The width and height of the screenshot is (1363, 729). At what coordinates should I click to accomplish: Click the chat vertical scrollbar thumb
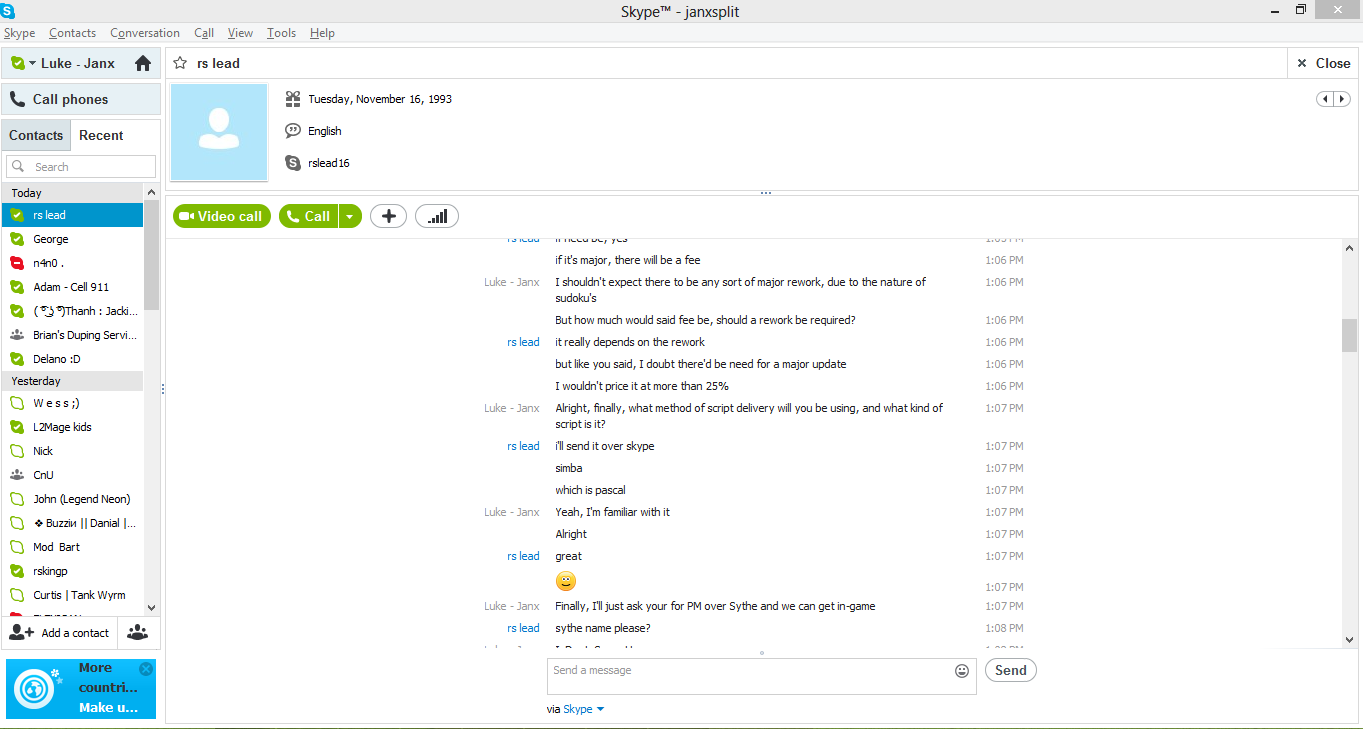click(1350, 335)
